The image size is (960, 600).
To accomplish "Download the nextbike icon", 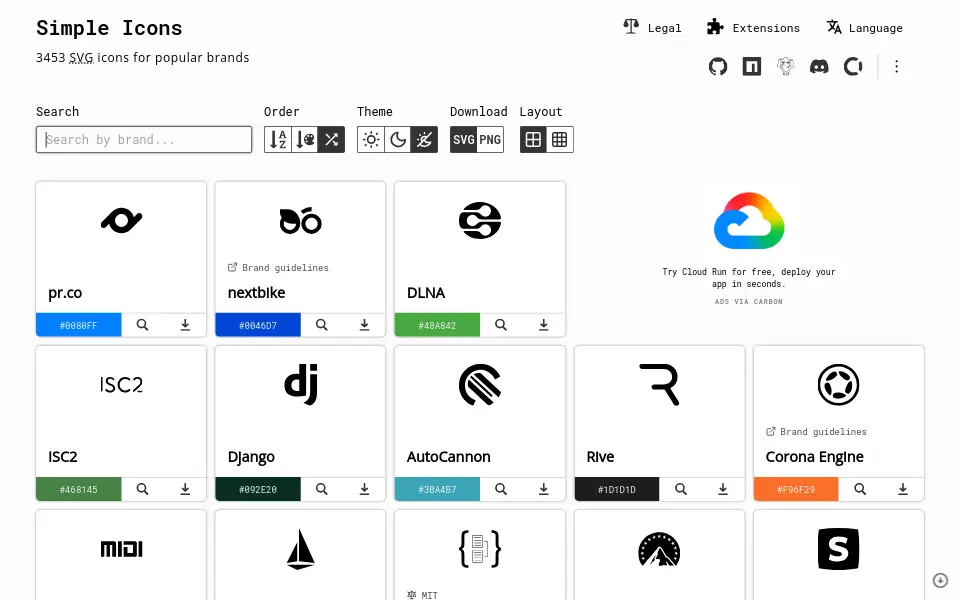I will point(364,325).
